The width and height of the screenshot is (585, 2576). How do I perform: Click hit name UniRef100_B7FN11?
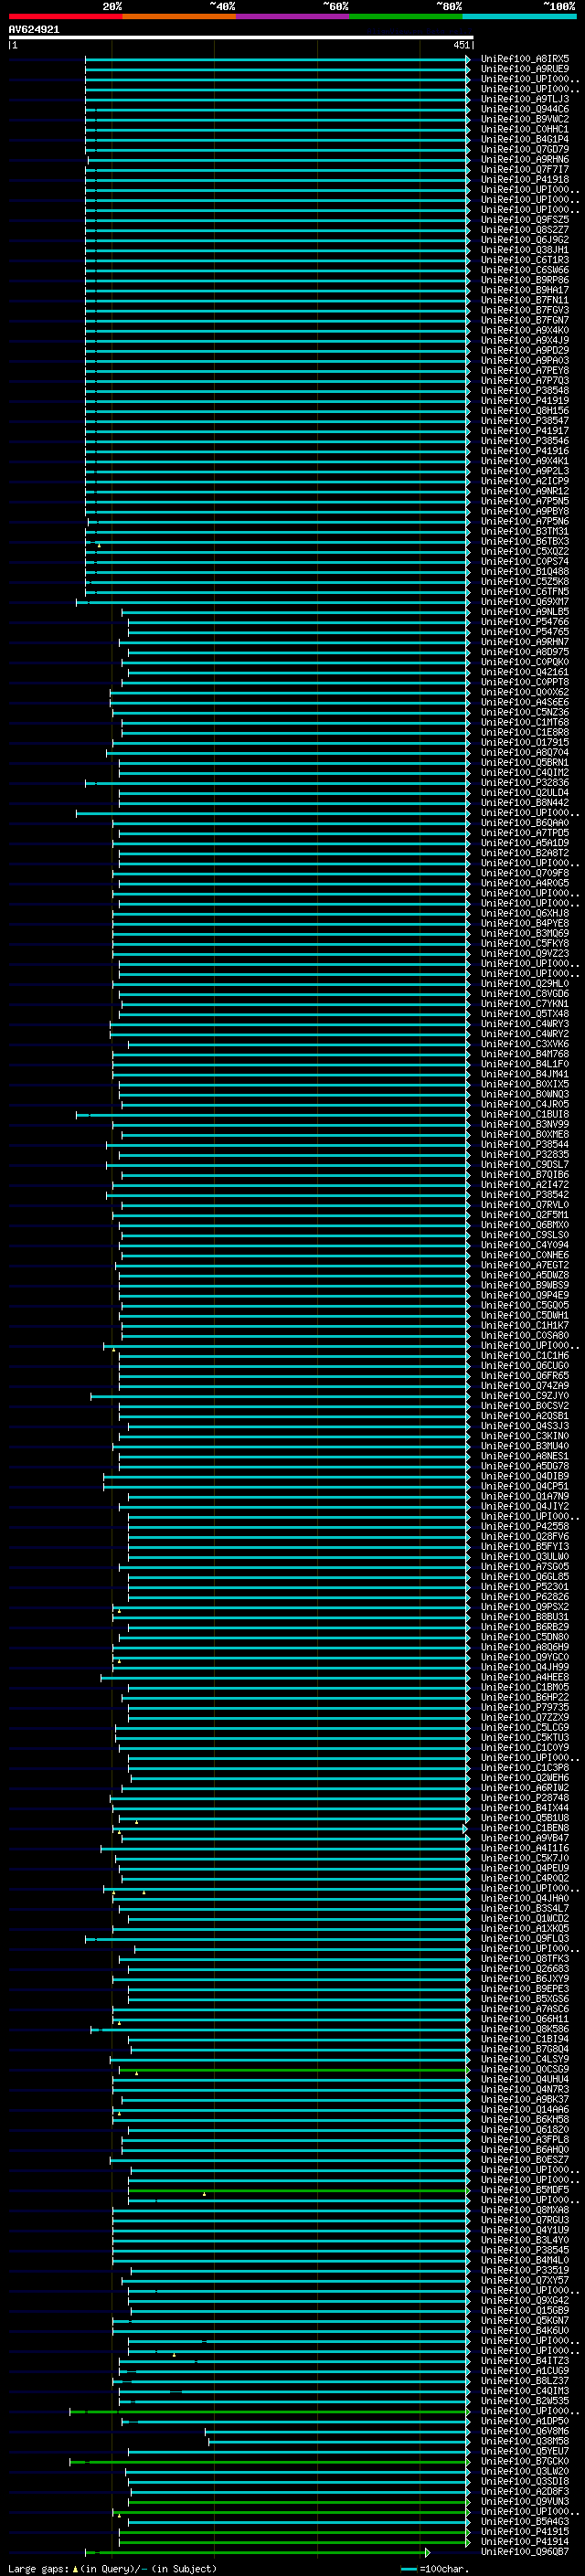point(525,300)
